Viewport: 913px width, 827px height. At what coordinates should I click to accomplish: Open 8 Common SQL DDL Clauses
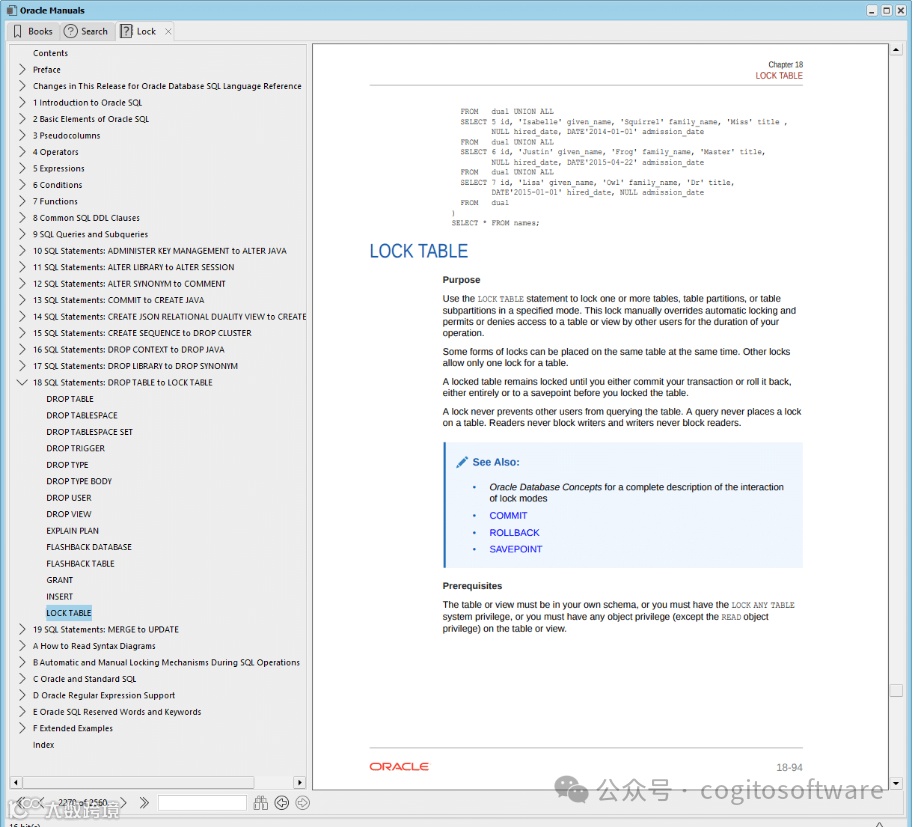pos(86,218)
